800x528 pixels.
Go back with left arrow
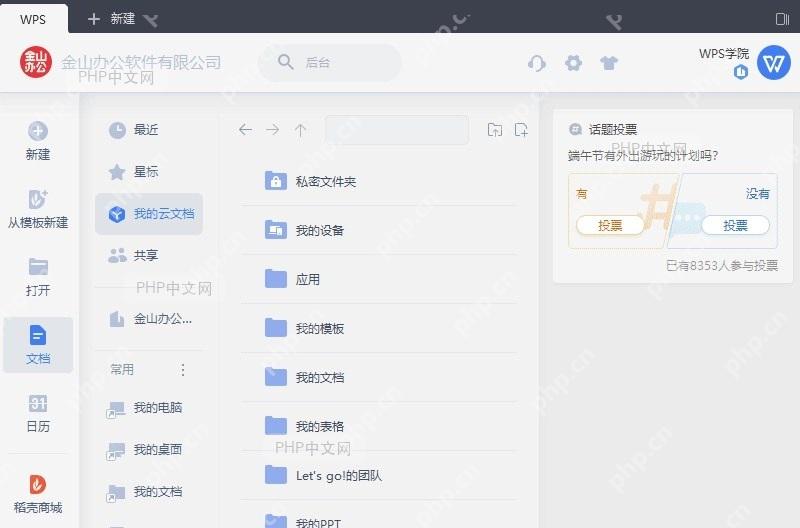tap(245, 130)
